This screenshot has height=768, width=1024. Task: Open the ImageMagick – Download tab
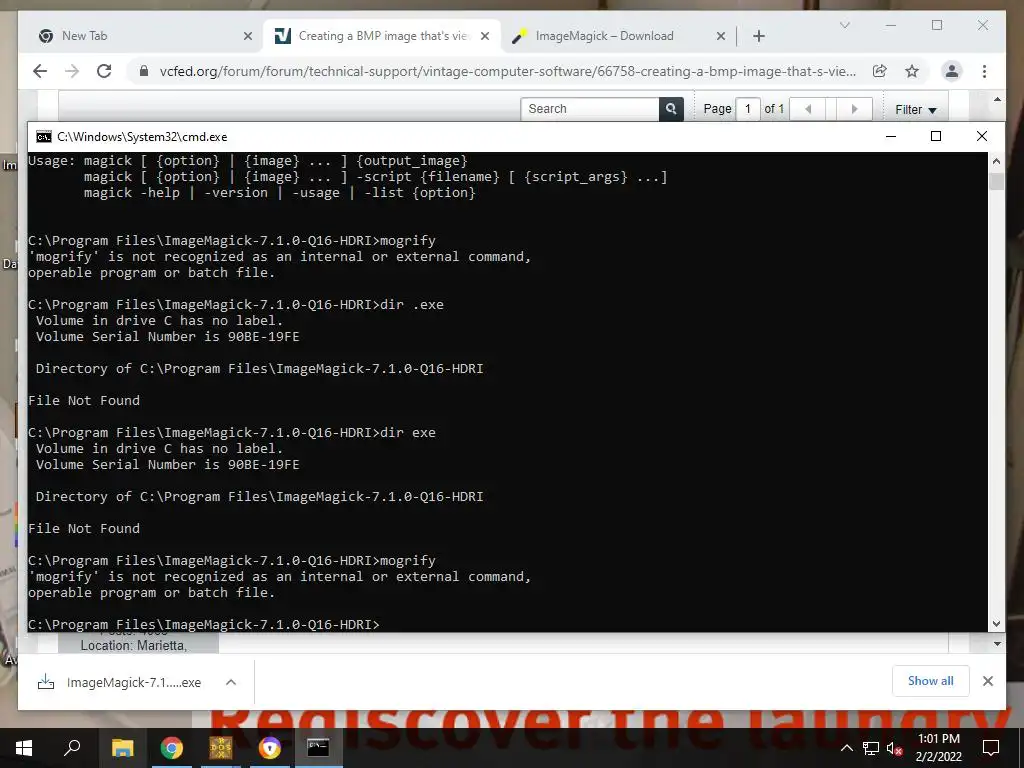click(604, 36)
